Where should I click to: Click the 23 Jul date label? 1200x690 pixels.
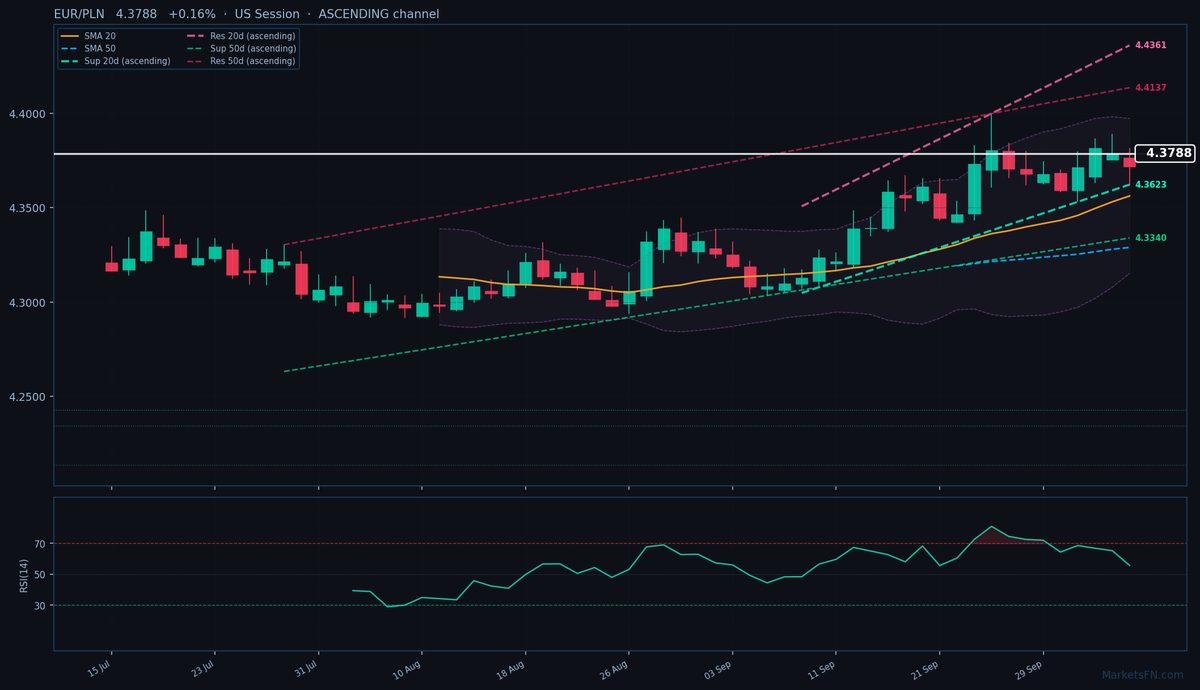[x=203, y=667]
